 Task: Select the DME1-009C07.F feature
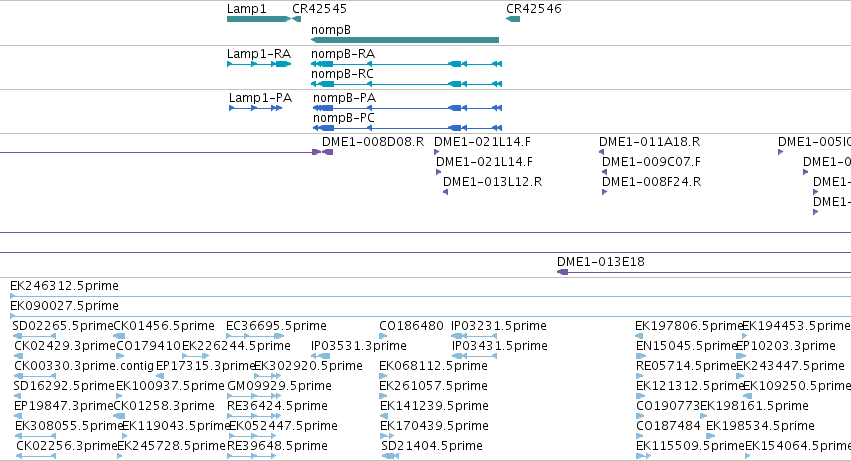pyautogui.click(x=604, y=172)
